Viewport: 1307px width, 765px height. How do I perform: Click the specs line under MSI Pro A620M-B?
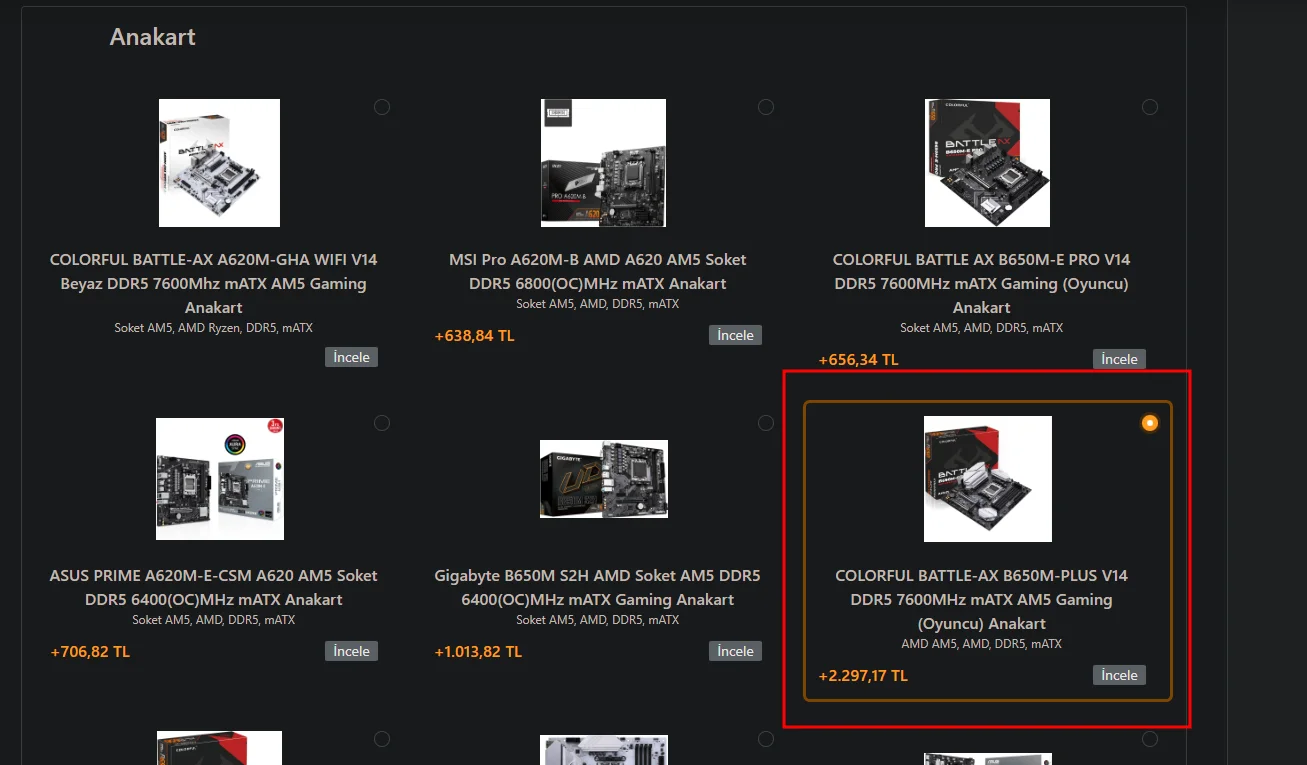coord(598,304)
